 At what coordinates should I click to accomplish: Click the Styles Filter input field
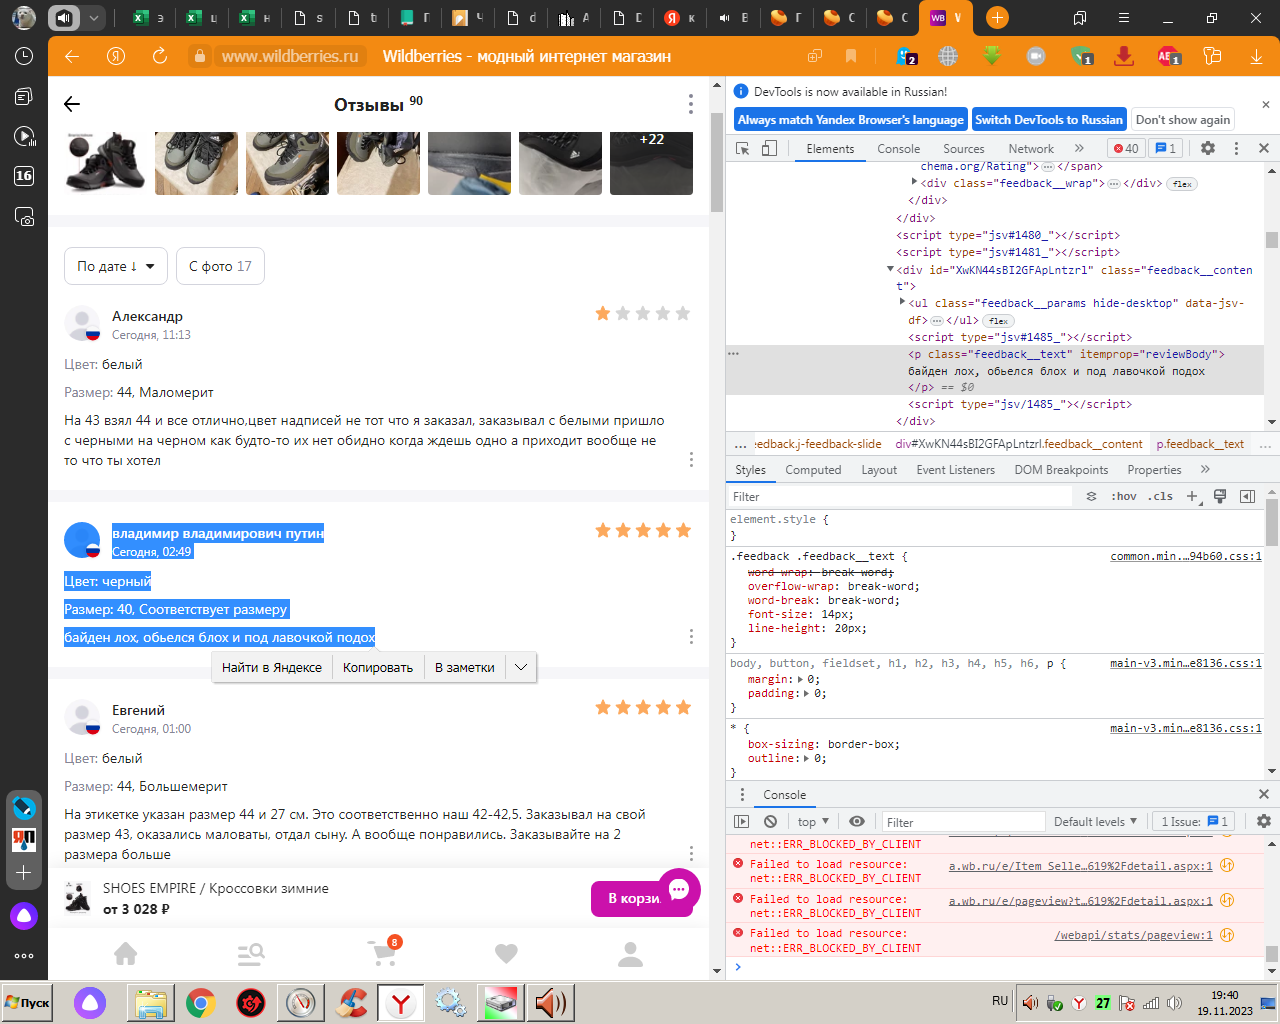900,496
